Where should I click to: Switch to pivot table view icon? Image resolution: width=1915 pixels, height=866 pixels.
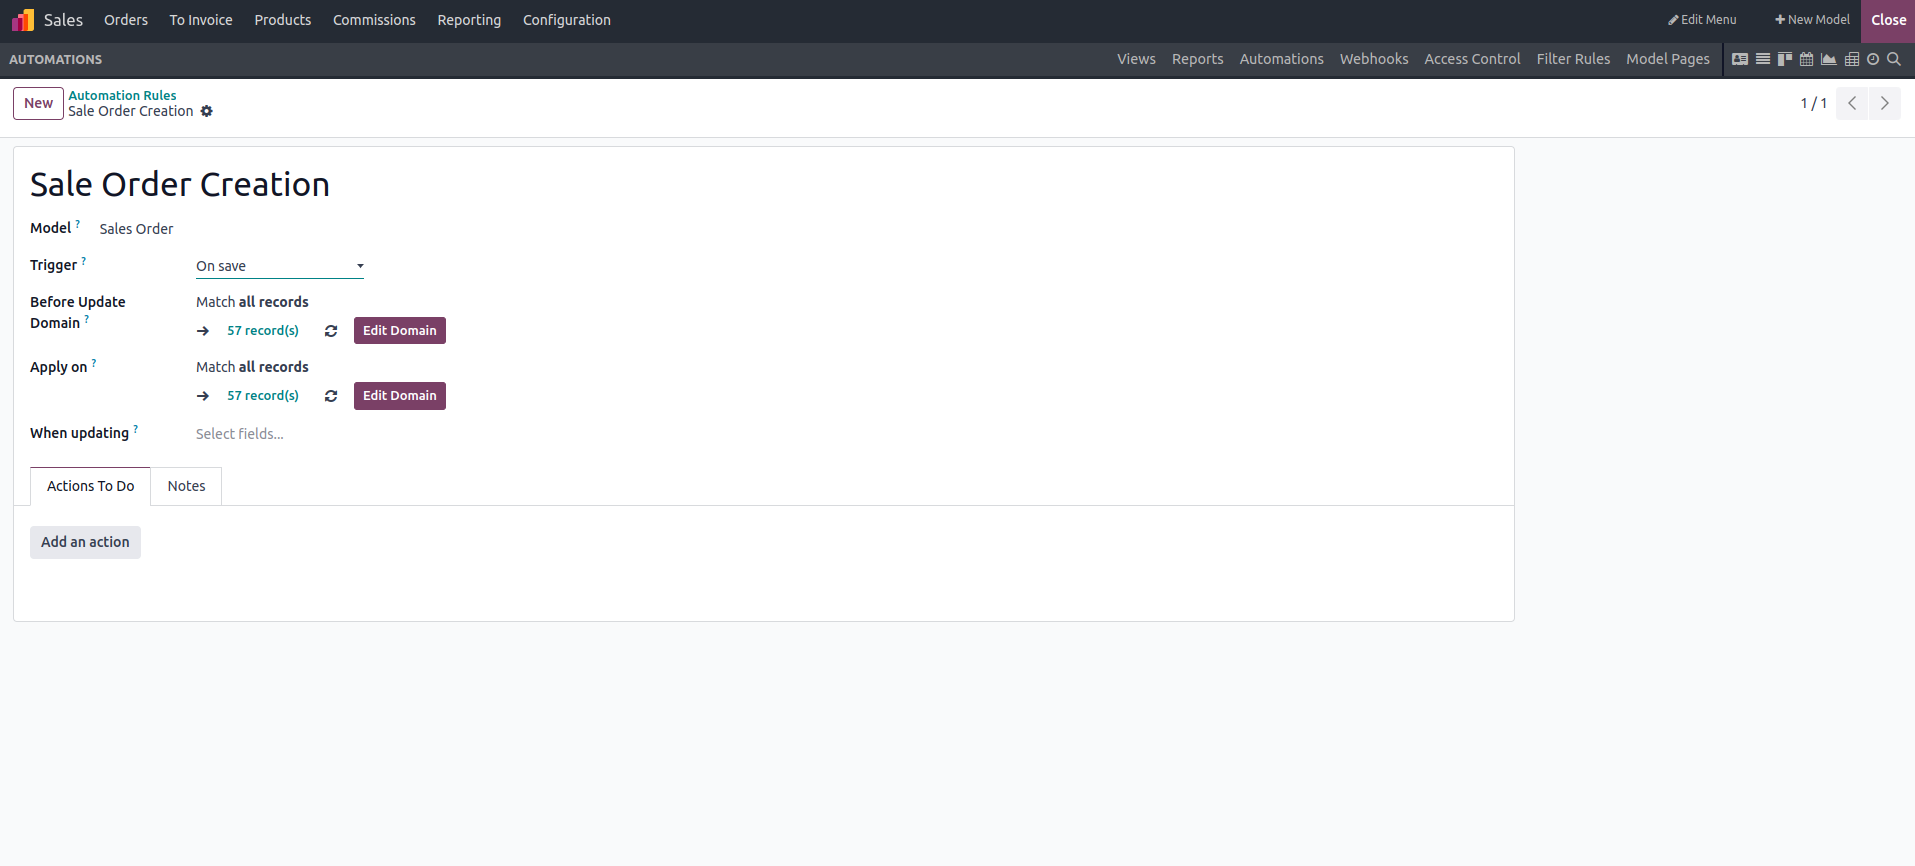[1852, 59]
